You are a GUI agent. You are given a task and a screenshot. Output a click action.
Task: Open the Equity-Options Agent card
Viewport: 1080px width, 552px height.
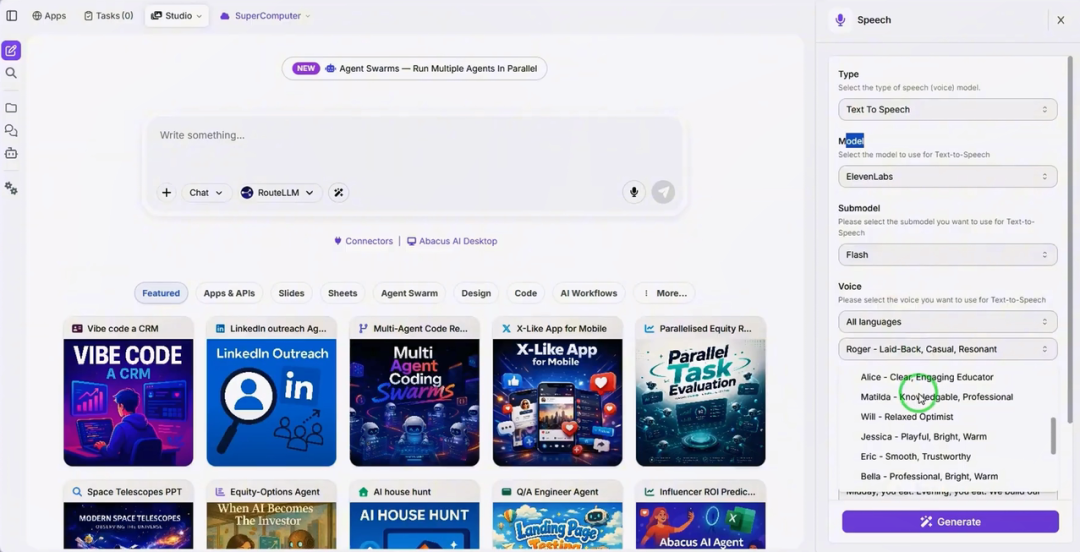271,515
